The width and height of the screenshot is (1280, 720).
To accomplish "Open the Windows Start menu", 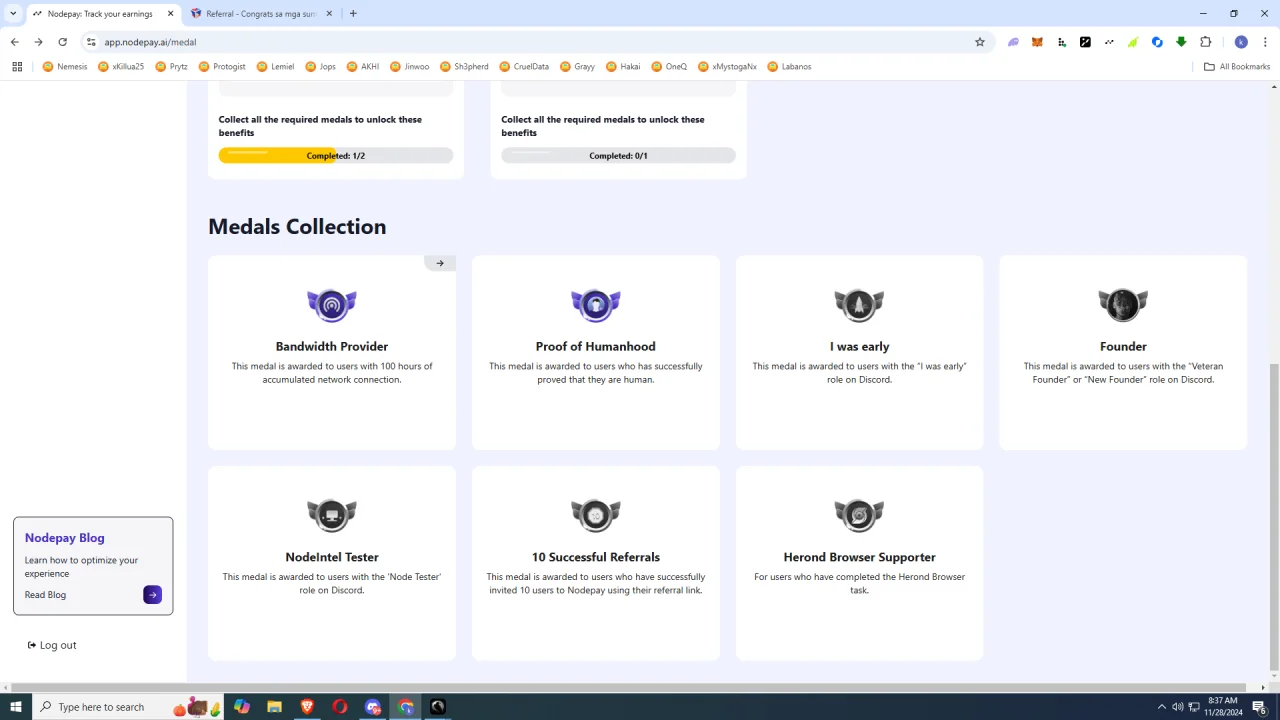I will [16, 707].
